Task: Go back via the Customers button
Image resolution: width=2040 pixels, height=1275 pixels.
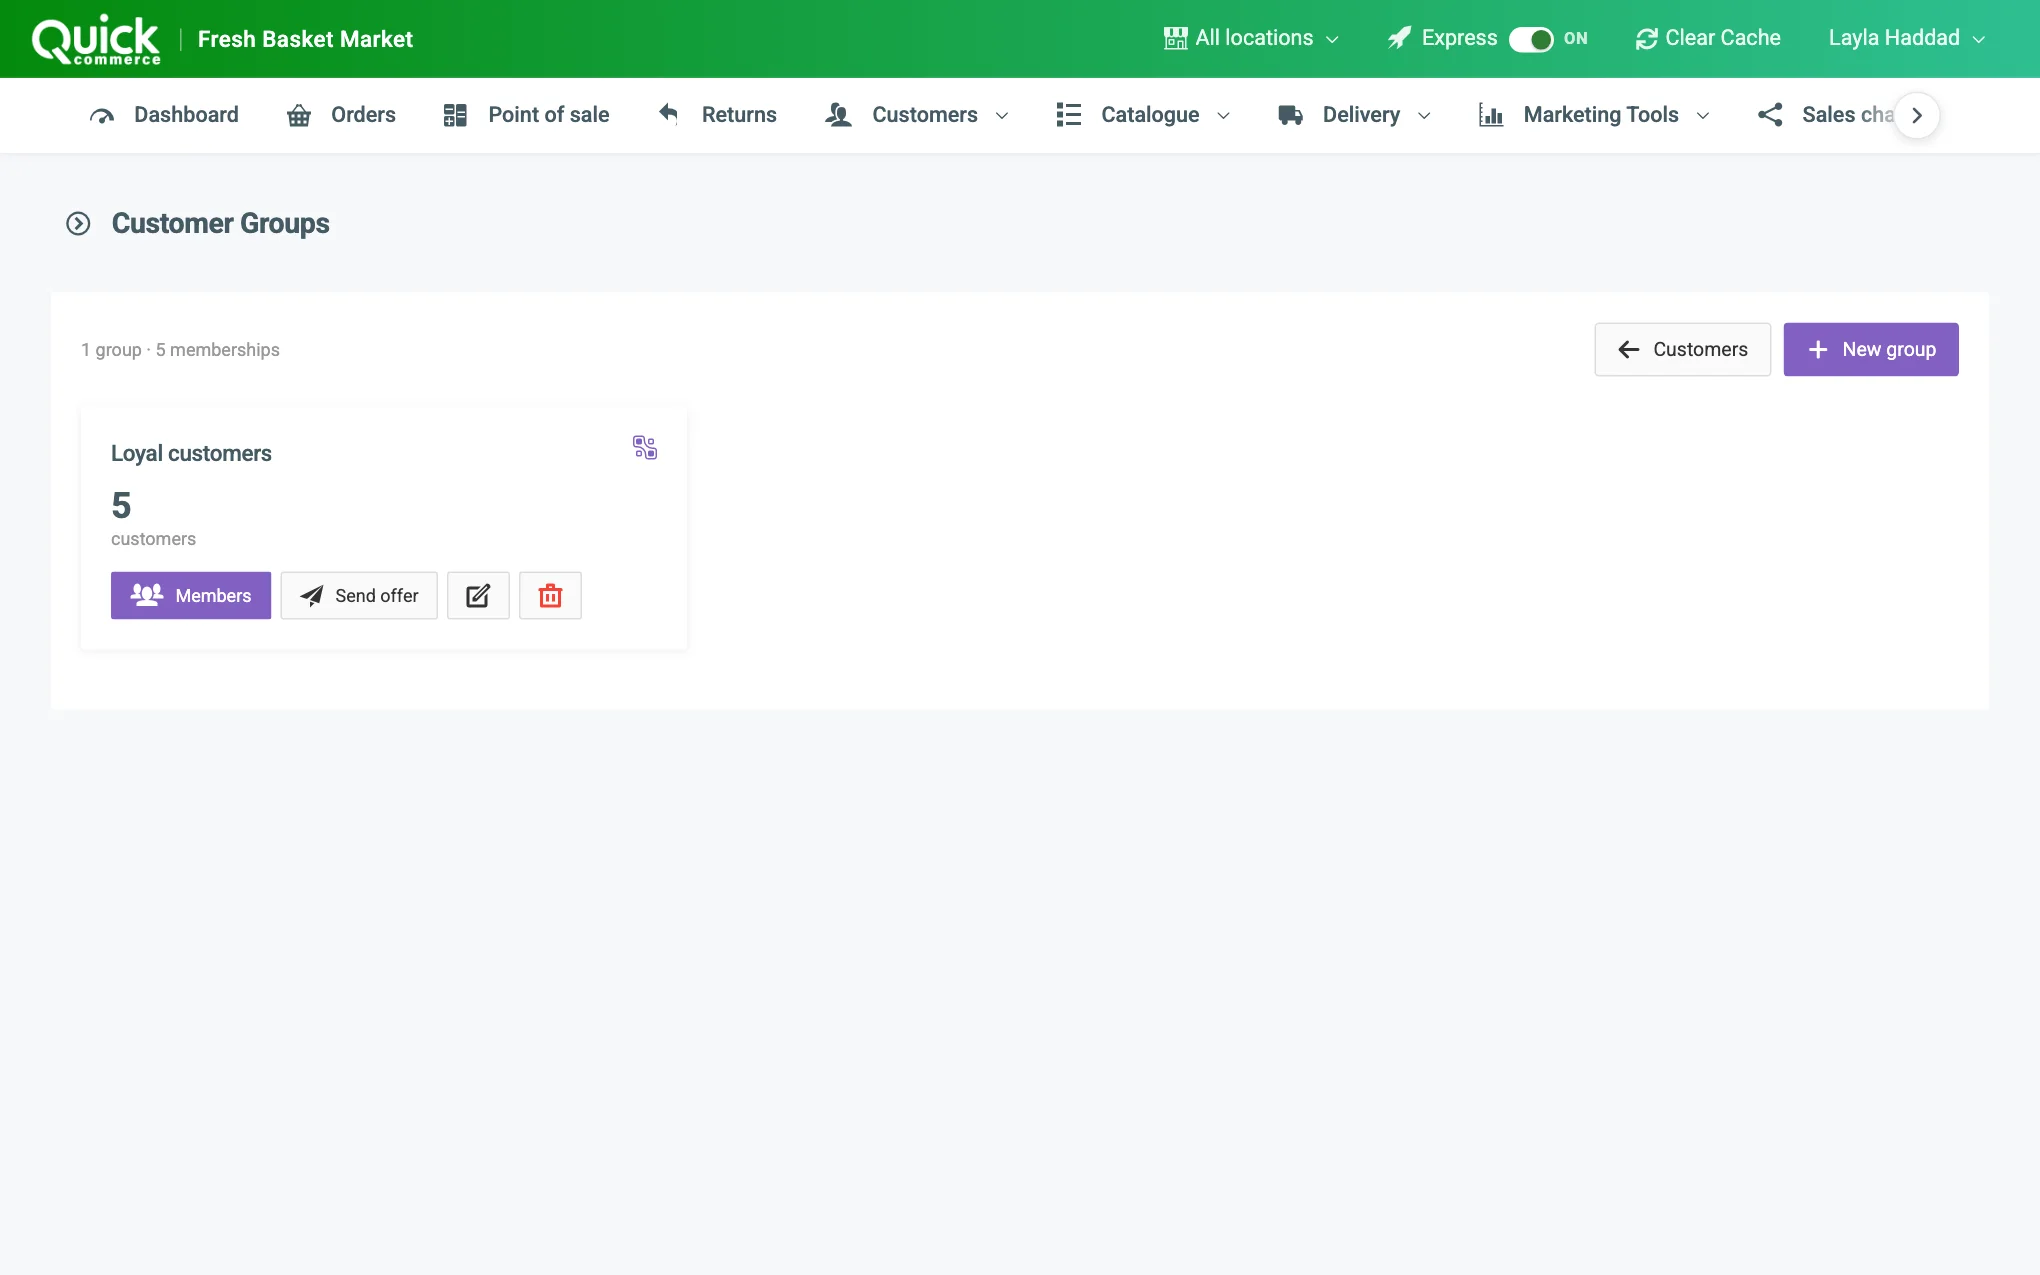Action: (x=1683, y=349)
